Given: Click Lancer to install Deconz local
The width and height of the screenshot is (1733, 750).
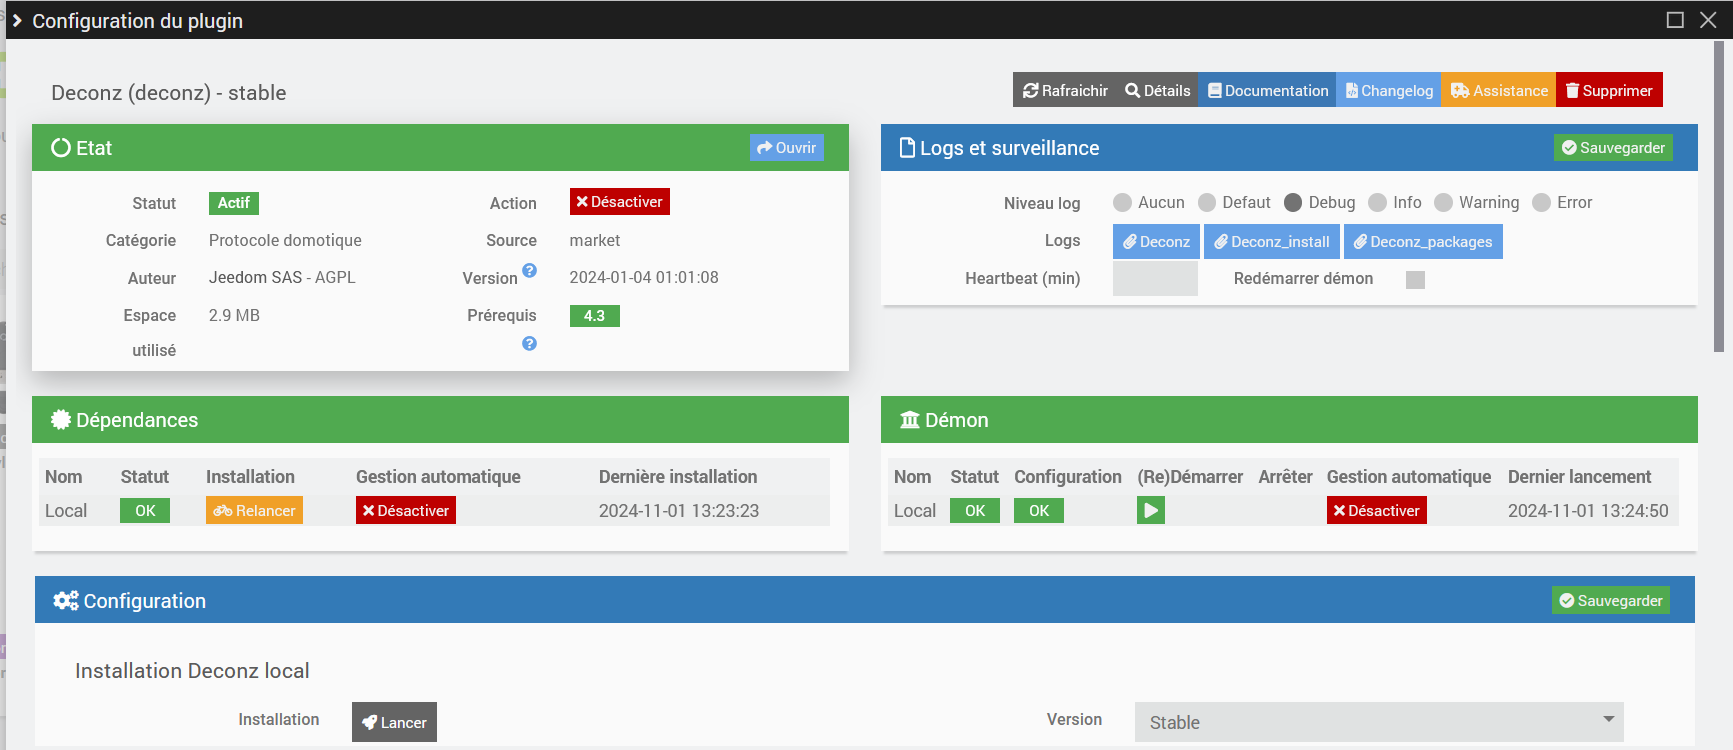Looking at the screenshot, I should 394,722.
